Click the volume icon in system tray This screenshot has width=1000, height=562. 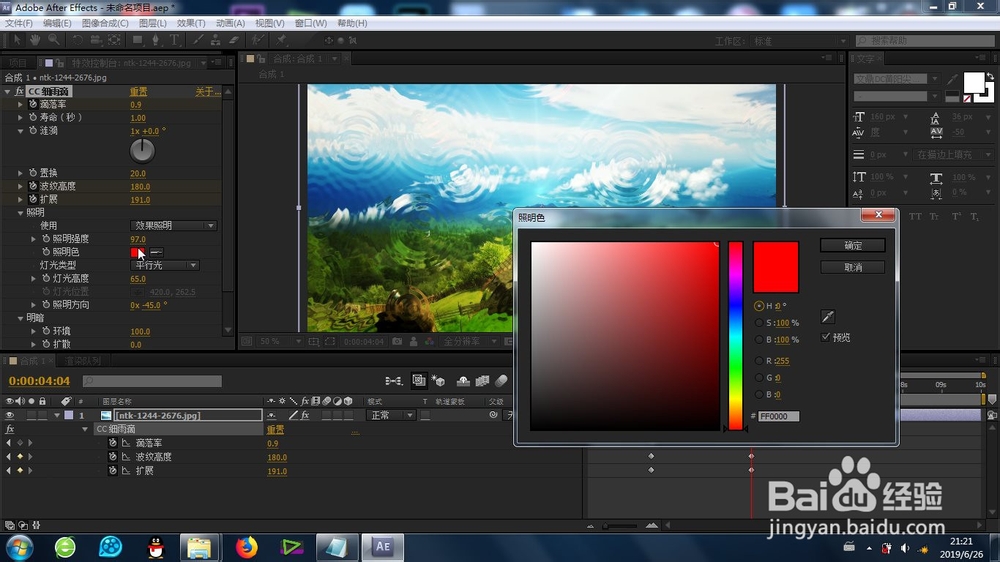tap(904, 548)
